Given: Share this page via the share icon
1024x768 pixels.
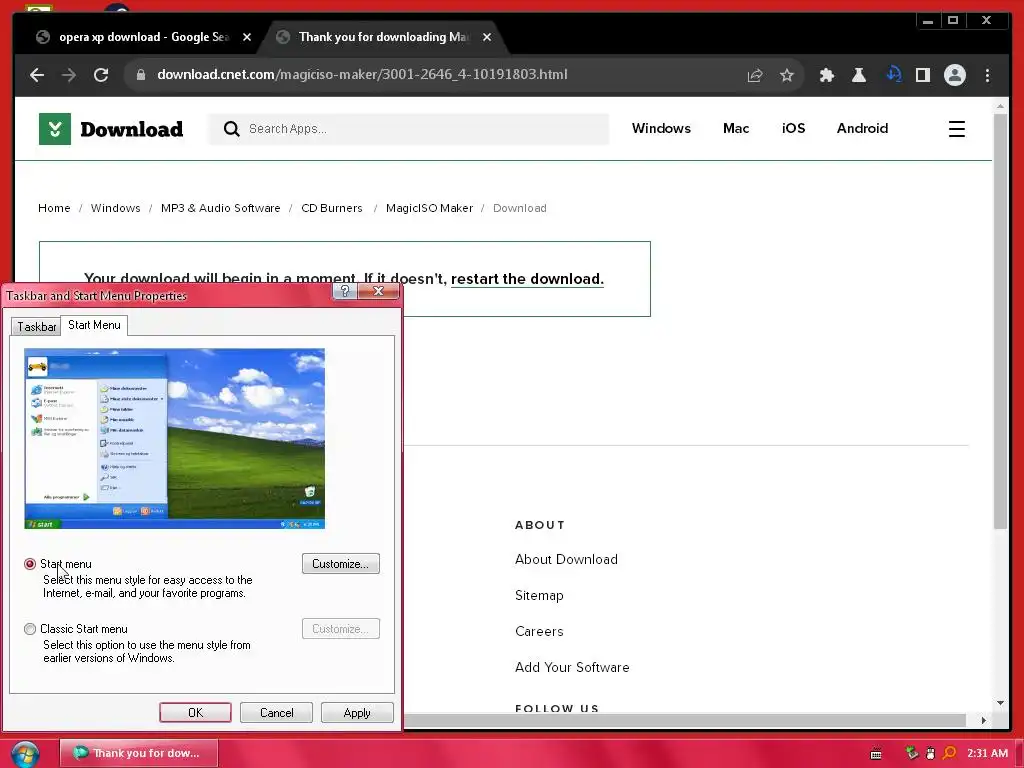Looking at the screenshot, I should [x=755, y=75].
